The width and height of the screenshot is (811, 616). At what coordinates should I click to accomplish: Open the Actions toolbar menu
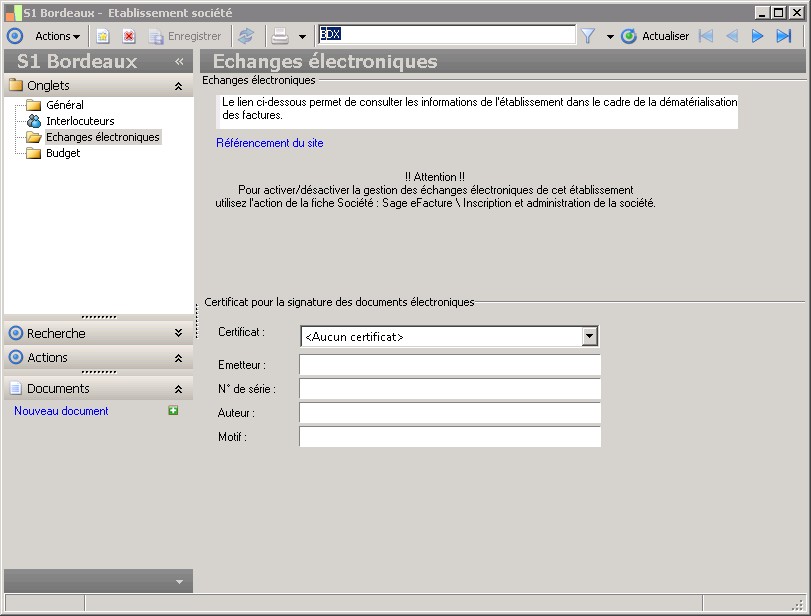[x=57, y=36]
